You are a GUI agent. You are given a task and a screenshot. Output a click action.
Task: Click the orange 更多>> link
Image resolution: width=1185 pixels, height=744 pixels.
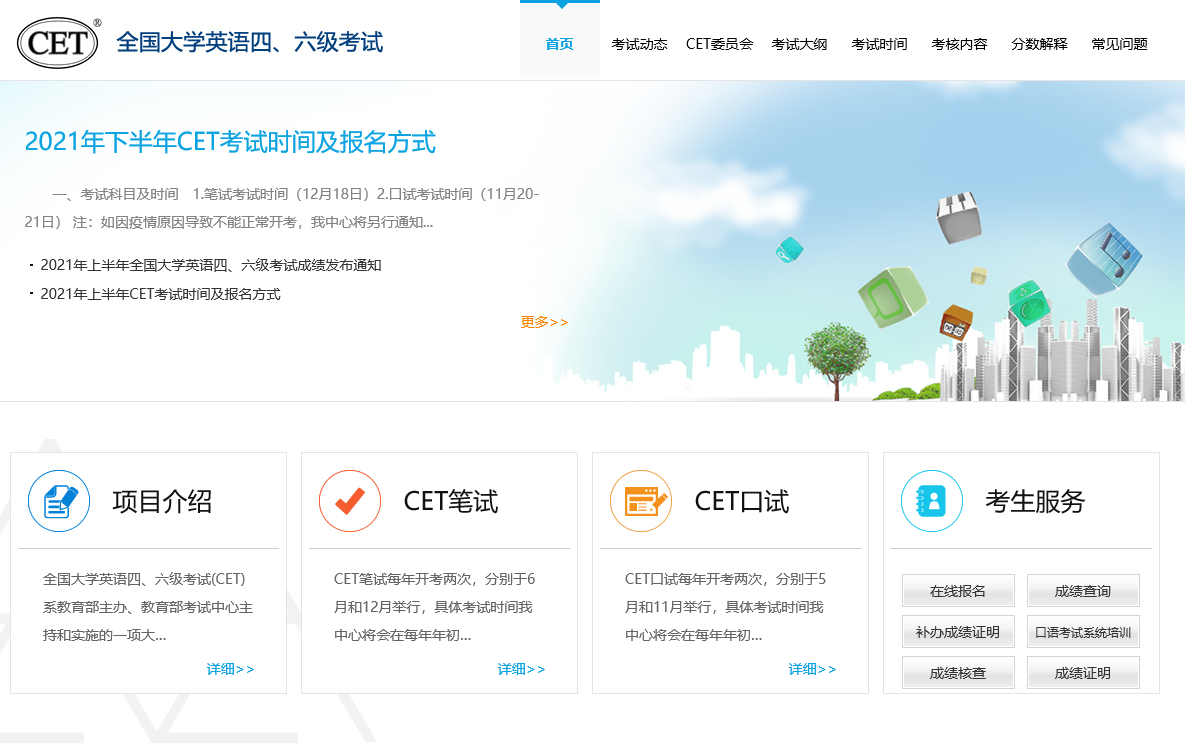point(544,322)
